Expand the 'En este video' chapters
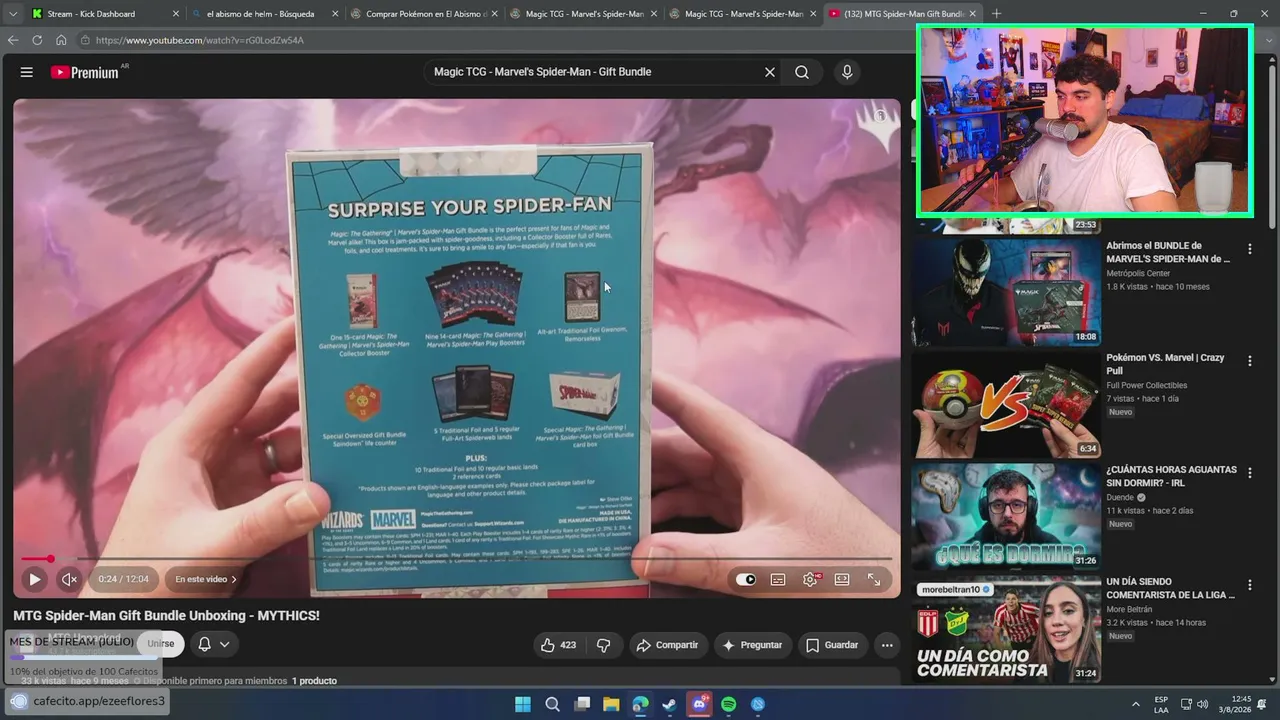Screen dimensions: 1280x720 206,579
